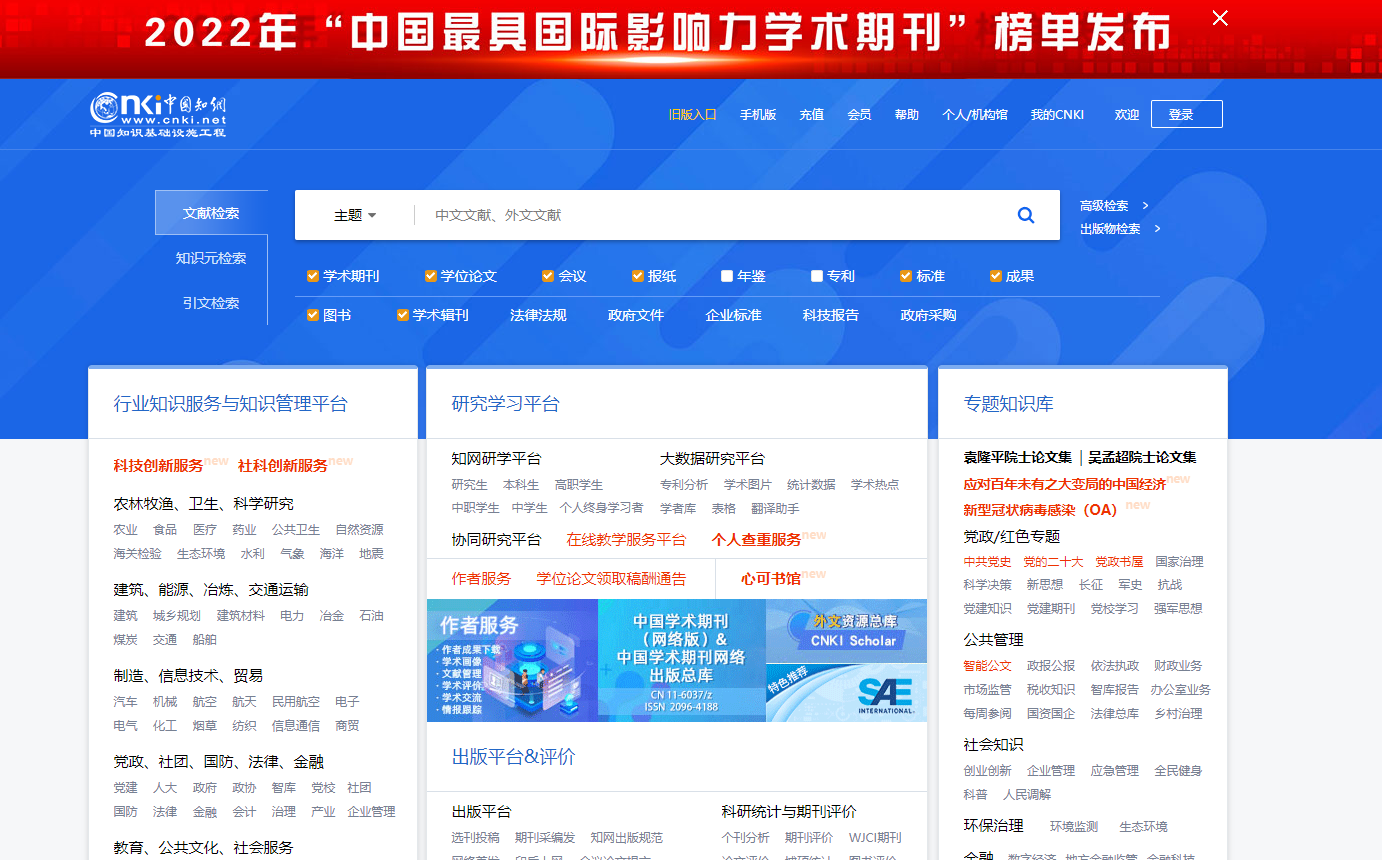Toggle the 学术期刊 checkbox
The height and width of the screenshot is (860, 1382).
pos(313,276)
